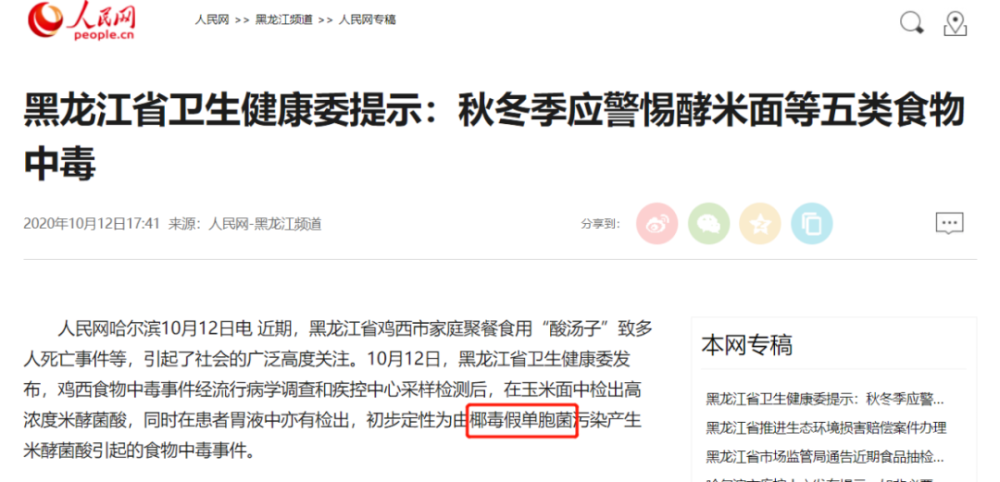Open sidebar link 黑龙江省市场监管局通告近期食品抽检
The height and width of the screenshot is (482, 1000).
click(825, 456)
